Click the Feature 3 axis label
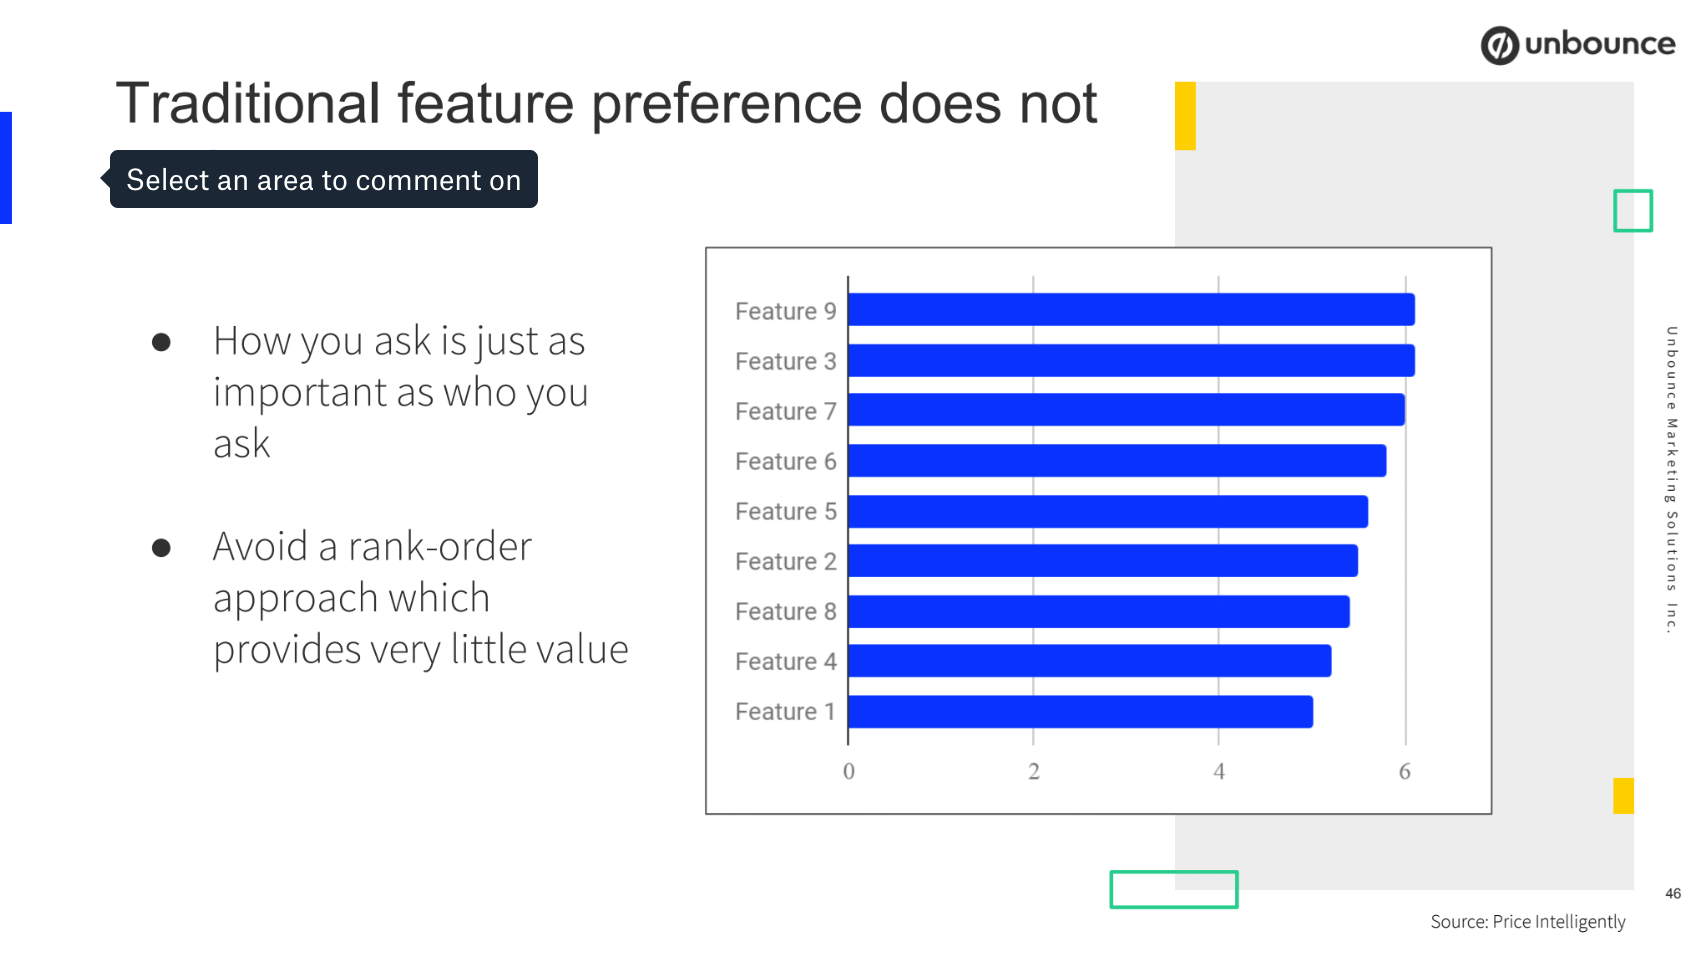This screenshot has height=958, width=1702. pyautogui.click(x=785, y=361)
